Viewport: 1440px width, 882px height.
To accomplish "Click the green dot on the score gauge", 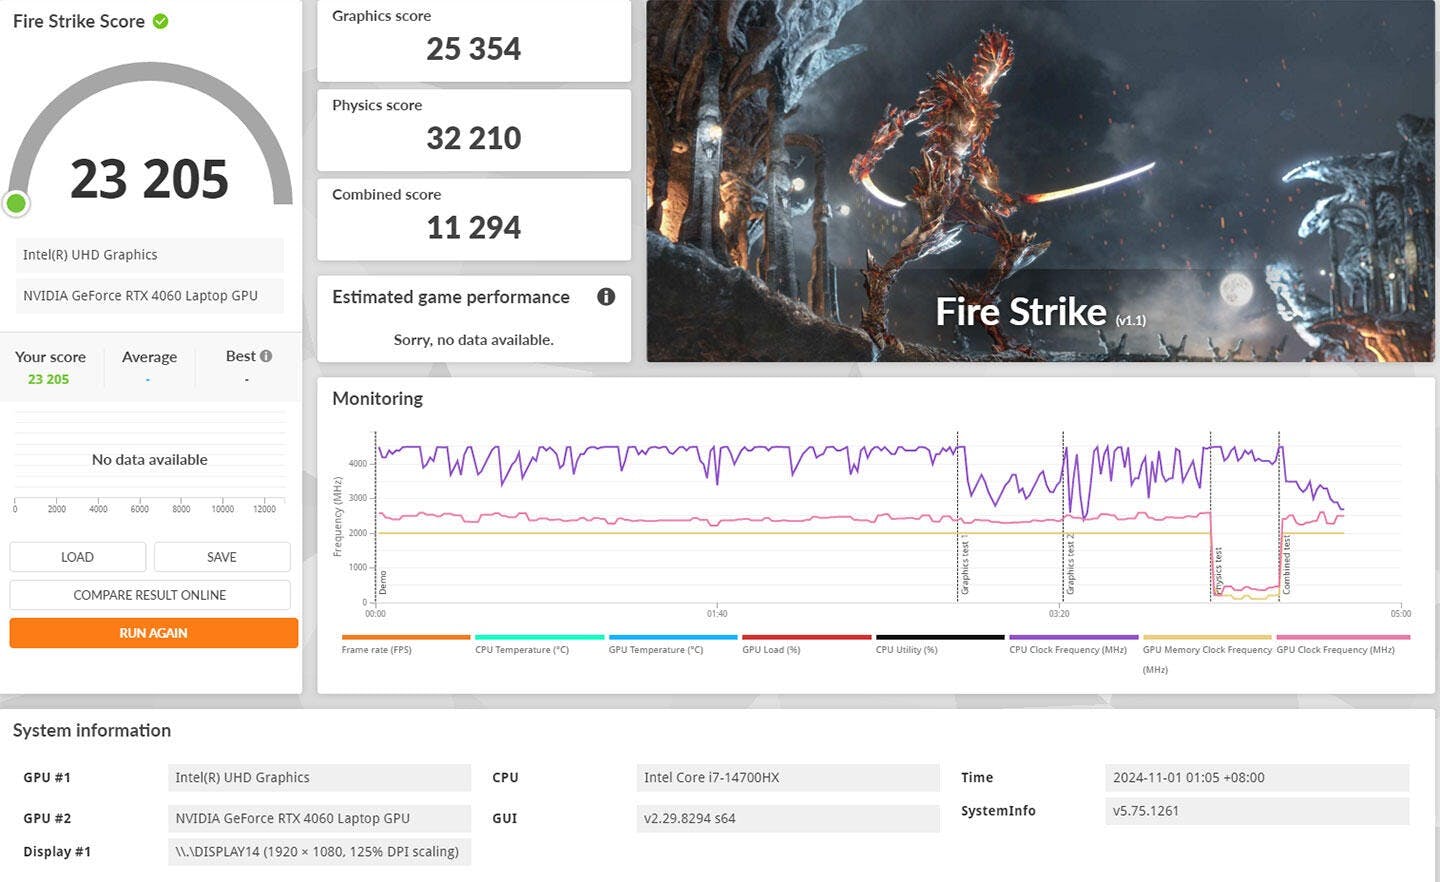I will [16, 204].
